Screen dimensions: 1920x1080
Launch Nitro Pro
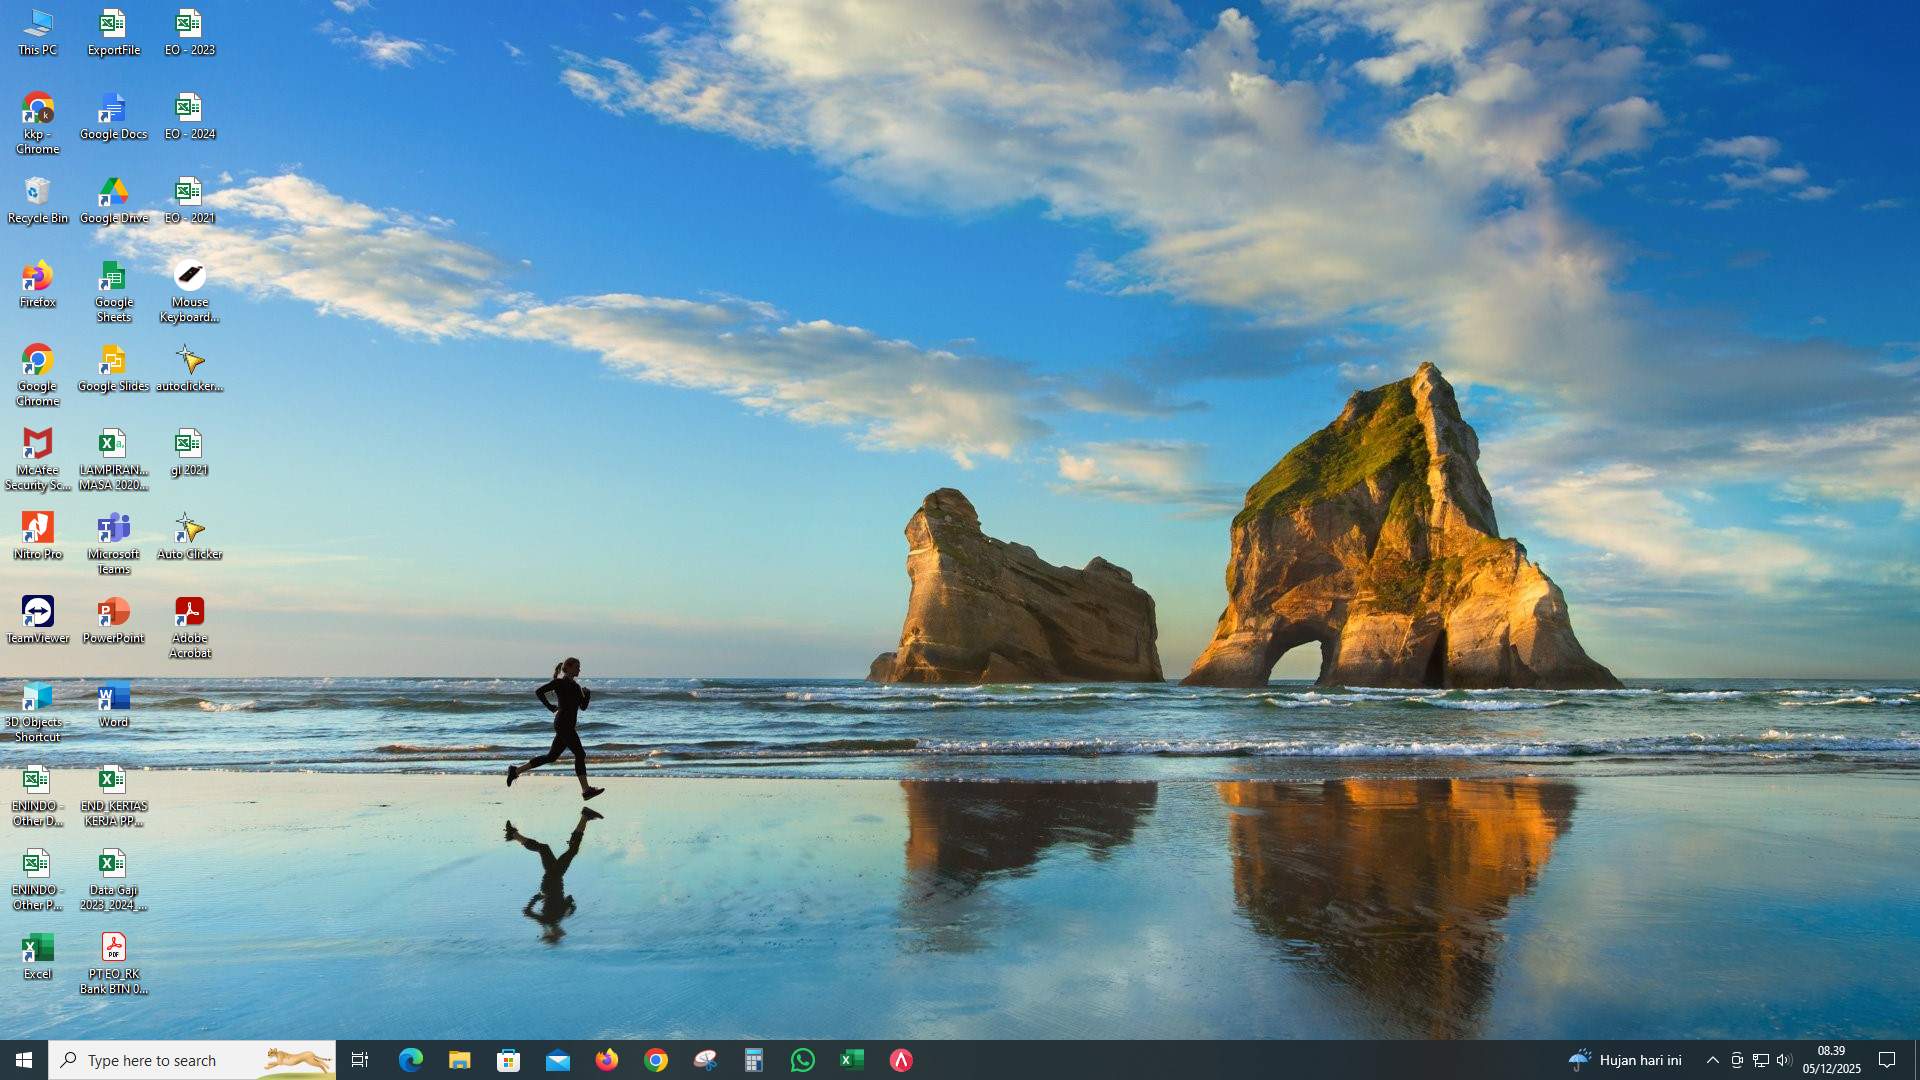click(37, 530)
